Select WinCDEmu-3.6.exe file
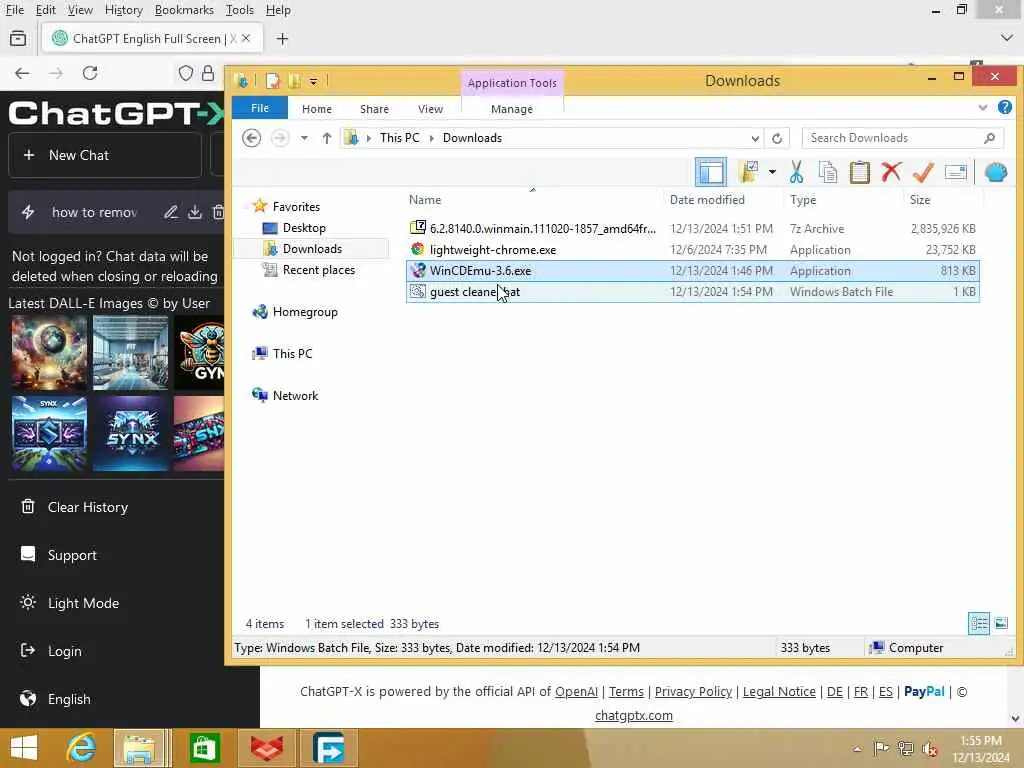Screen dimensions: 1024x768 pyautogui.click(x=693, y=270)
